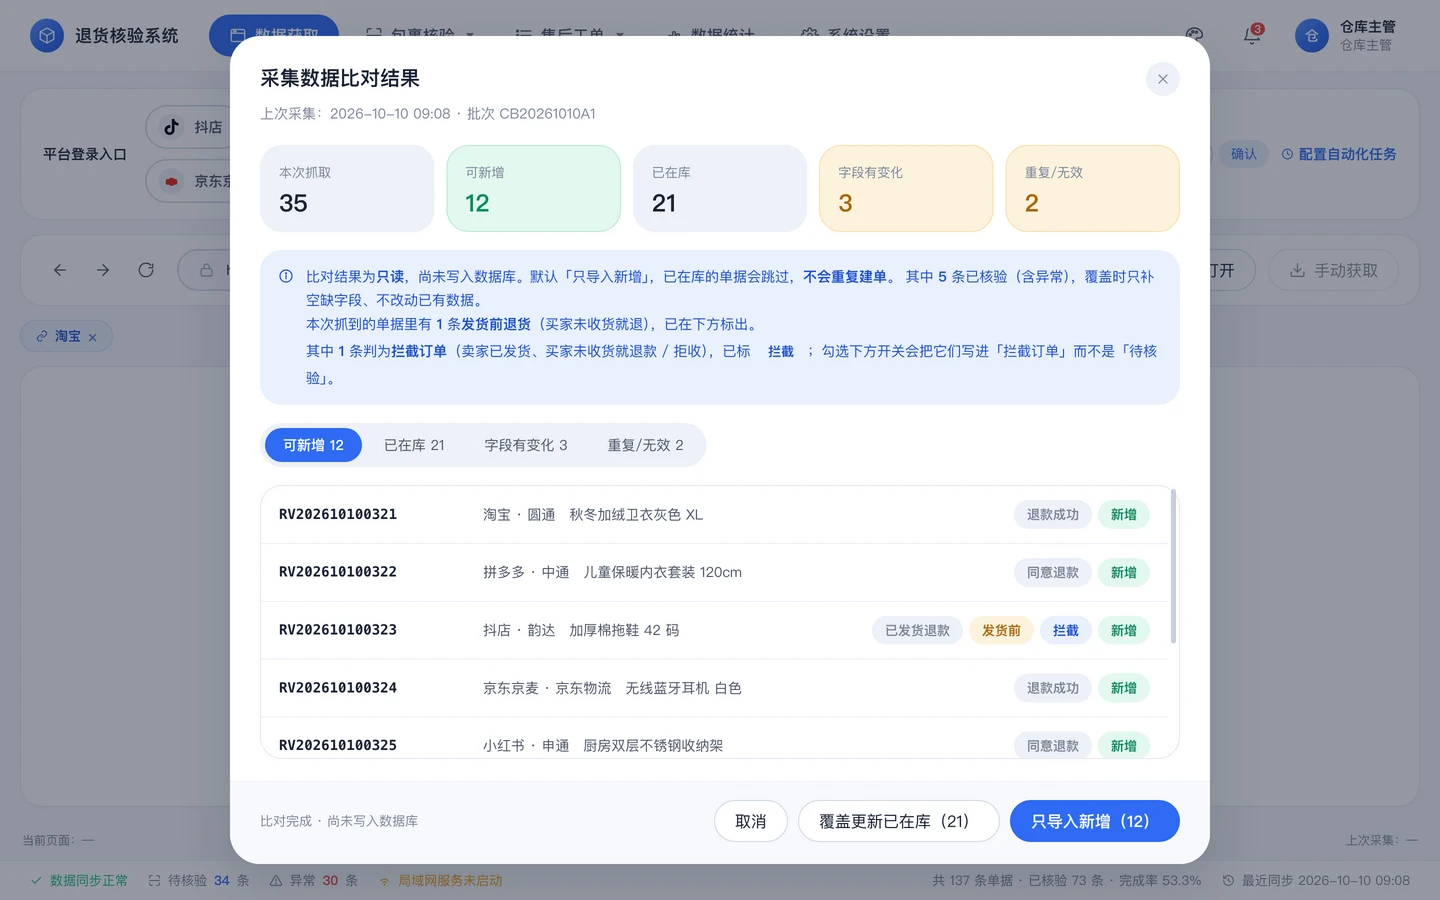Click 退款成功 tag on row RV202610100324

(1053, 688)
